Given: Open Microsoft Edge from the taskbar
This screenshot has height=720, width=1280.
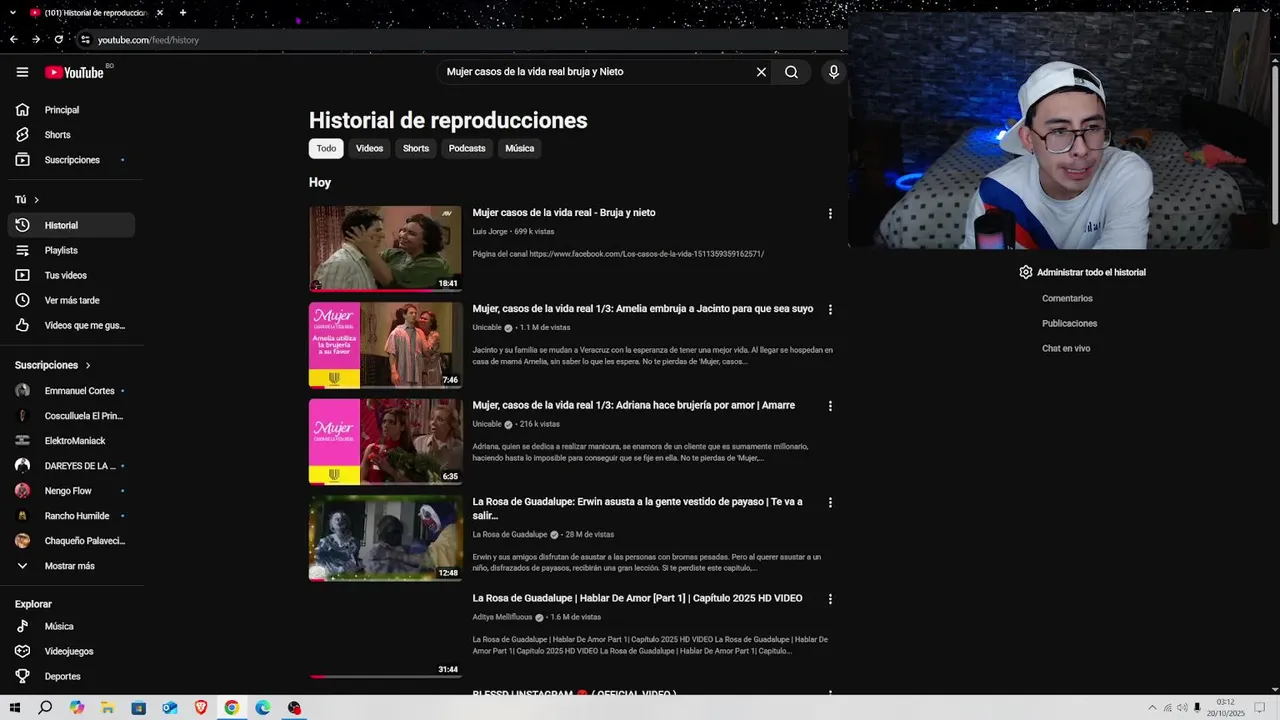Looking at the screenshot, I should coord(263,708).
